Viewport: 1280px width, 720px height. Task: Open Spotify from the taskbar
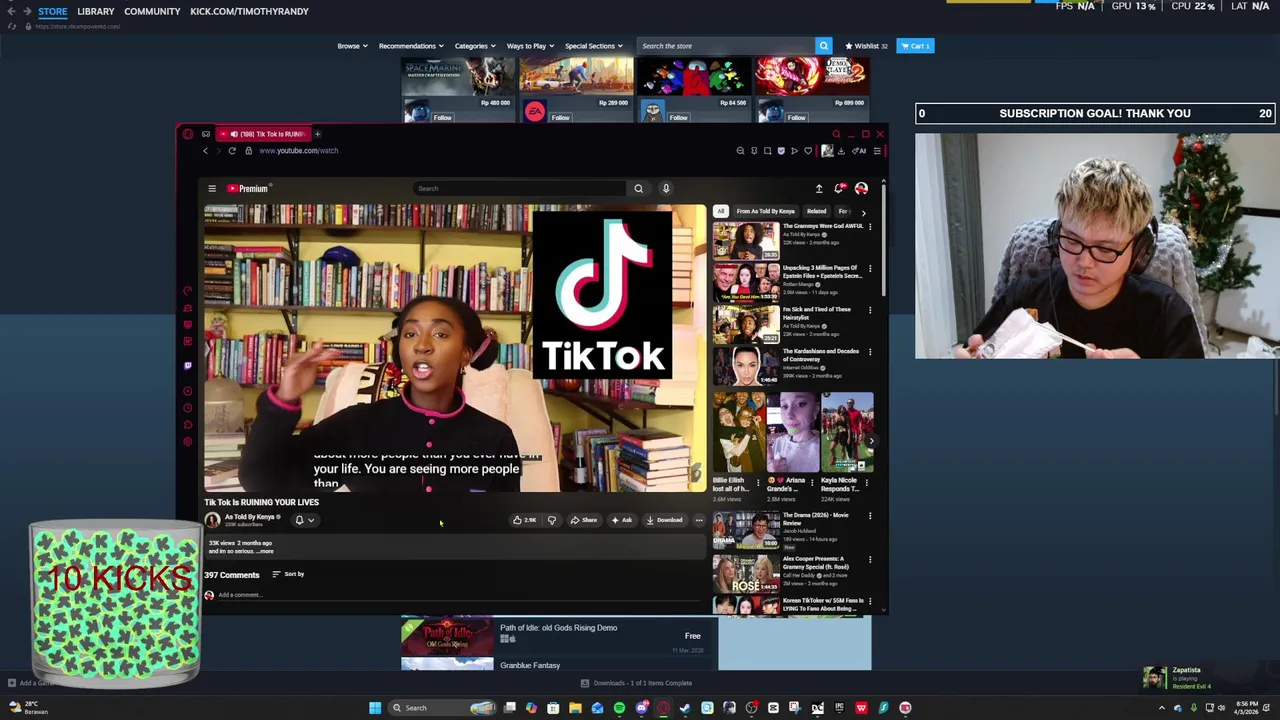[x=619, y=708]
